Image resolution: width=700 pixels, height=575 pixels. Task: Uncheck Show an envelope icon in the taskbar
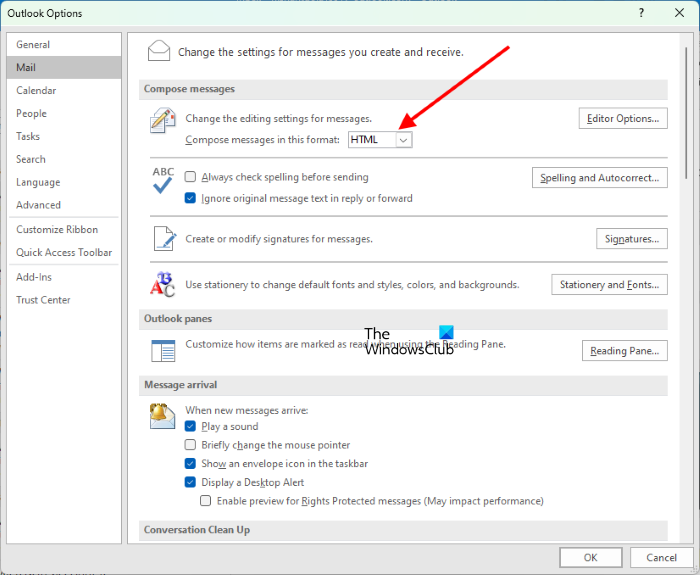(190, 463)
